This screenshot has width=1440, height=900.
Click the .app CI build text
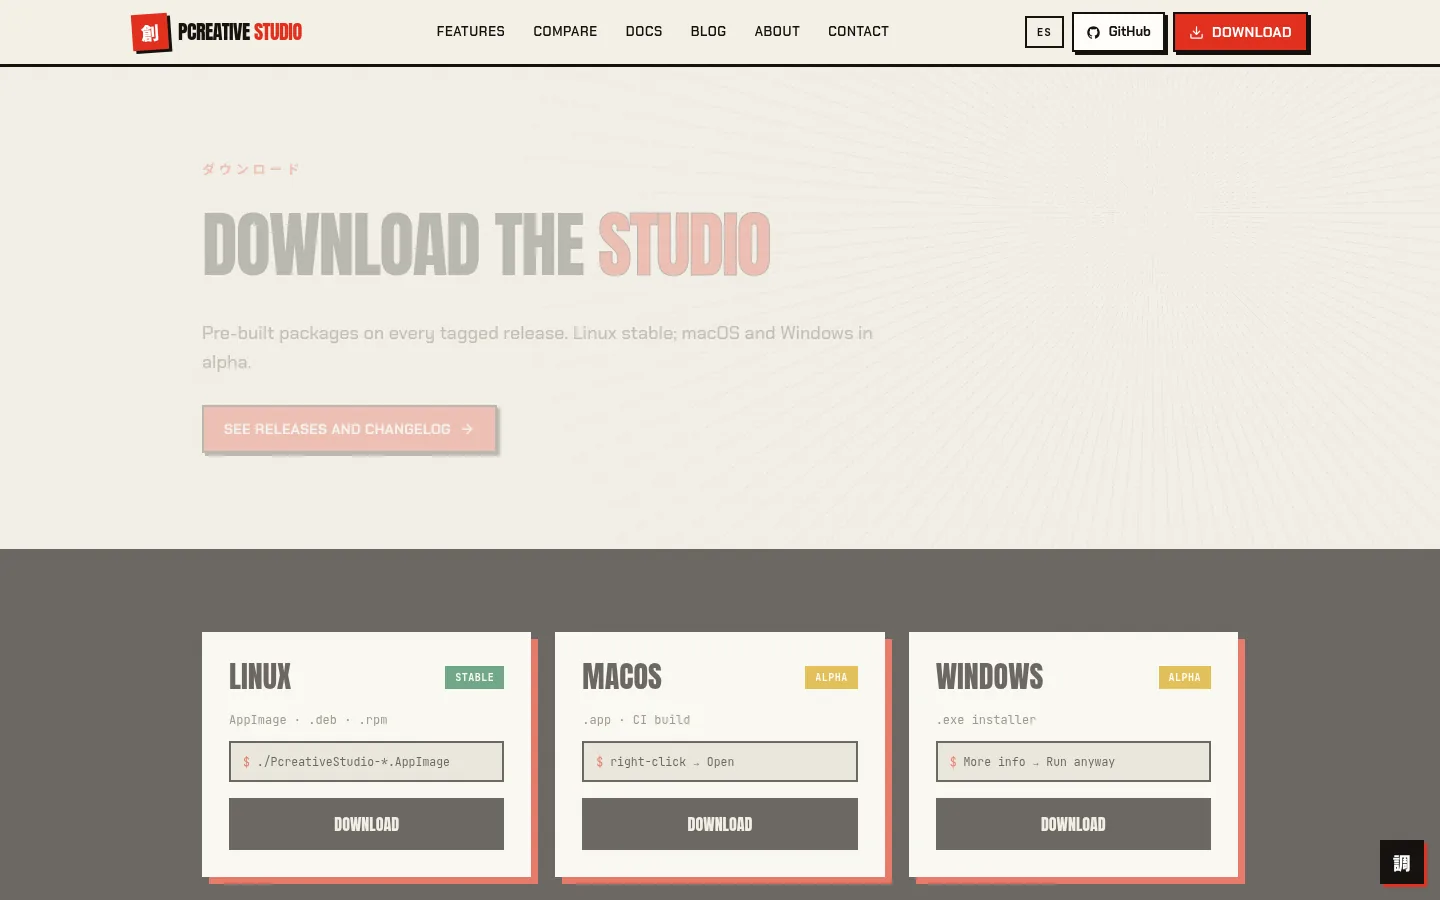pos(636,720)
